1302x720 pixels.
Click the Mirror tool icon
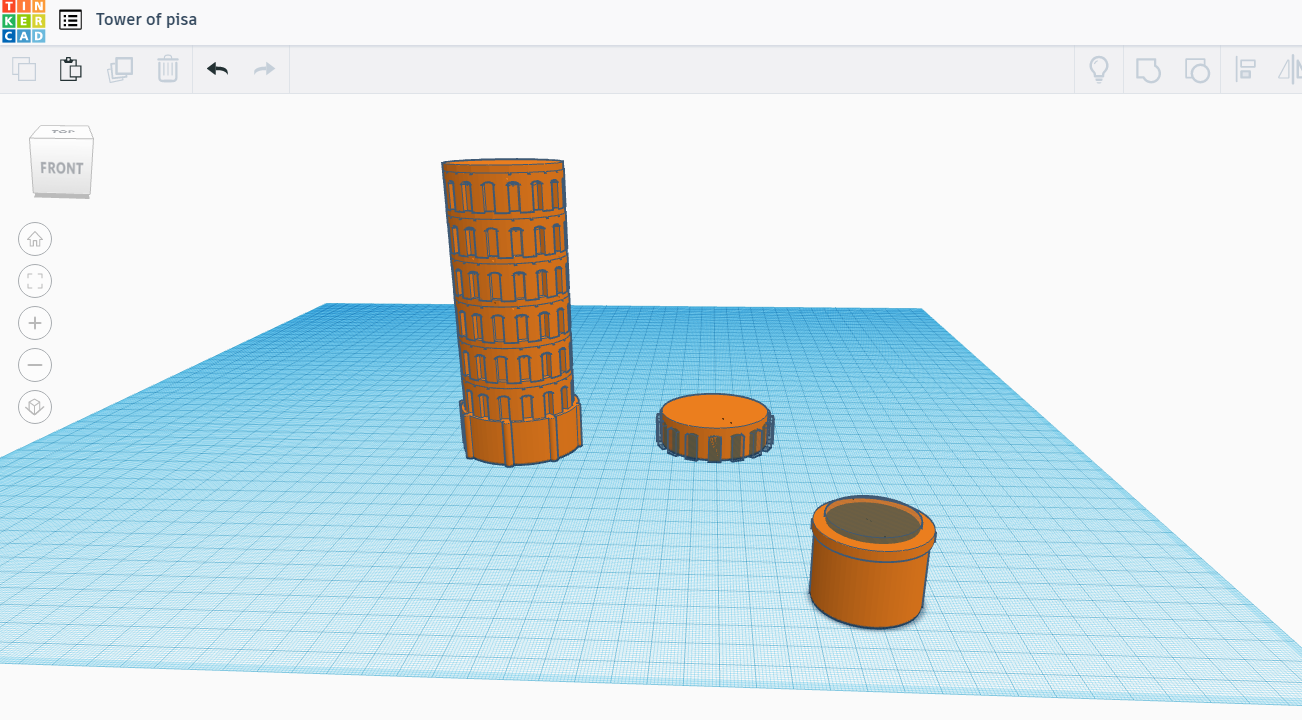(1289, 69)
